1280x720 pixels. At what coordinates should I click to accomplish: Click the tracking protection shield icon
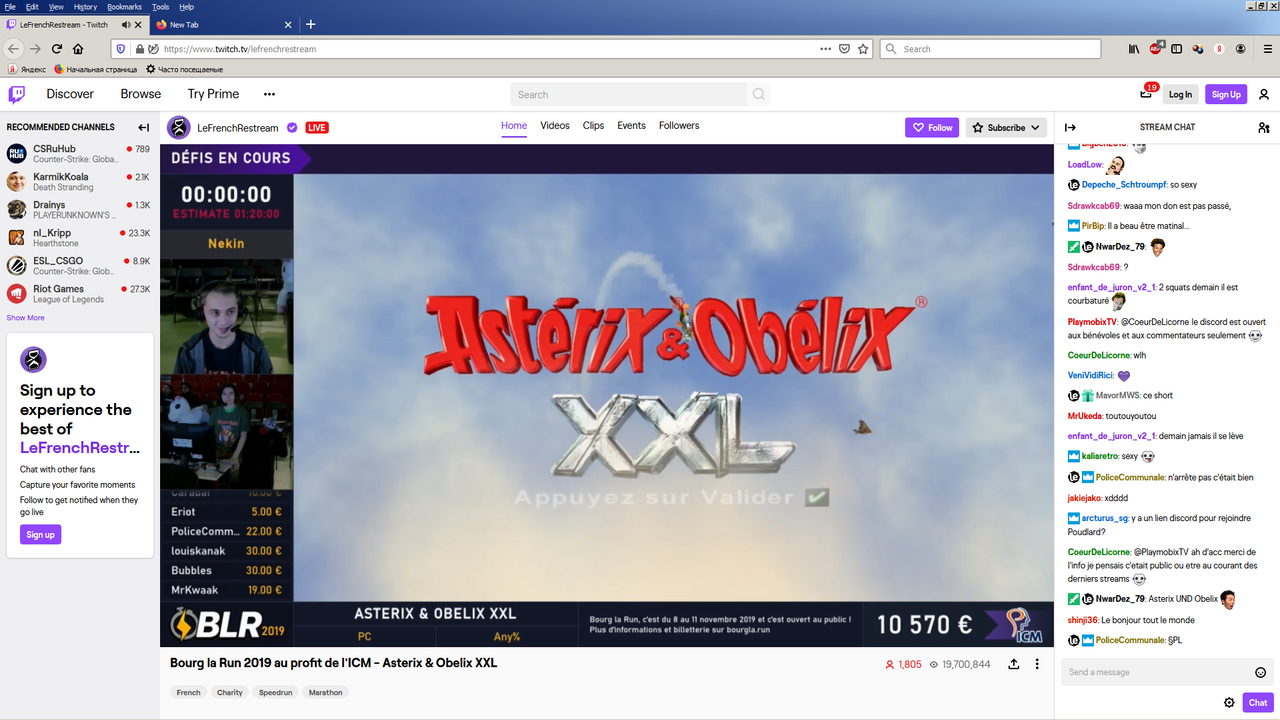pyautogui.click(x=121, y=48)
